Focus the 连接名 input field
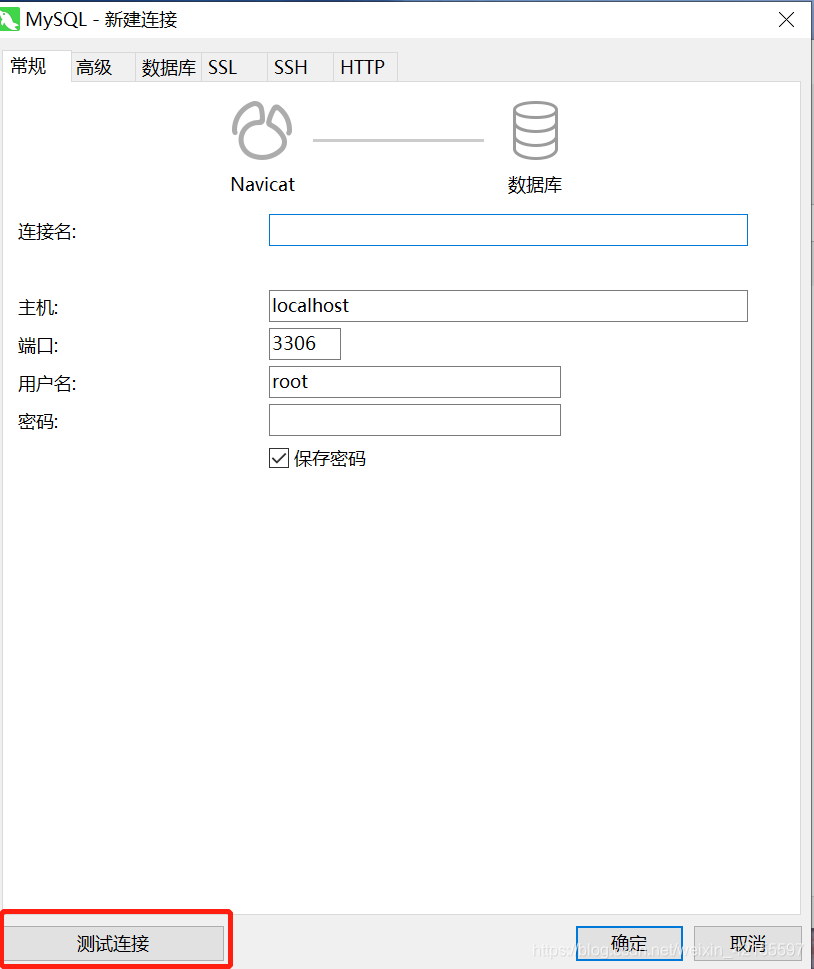 pos(508,230)
